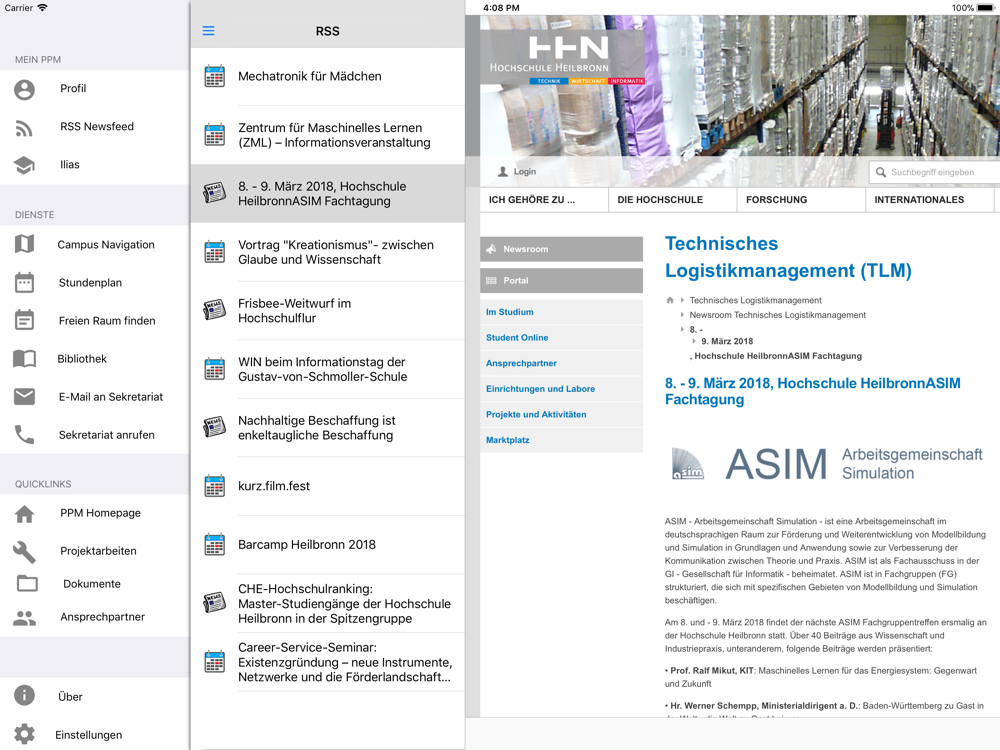Open Career-Service-Seminar feed item
Screen dimensions: 1000x750
(328, 662)
